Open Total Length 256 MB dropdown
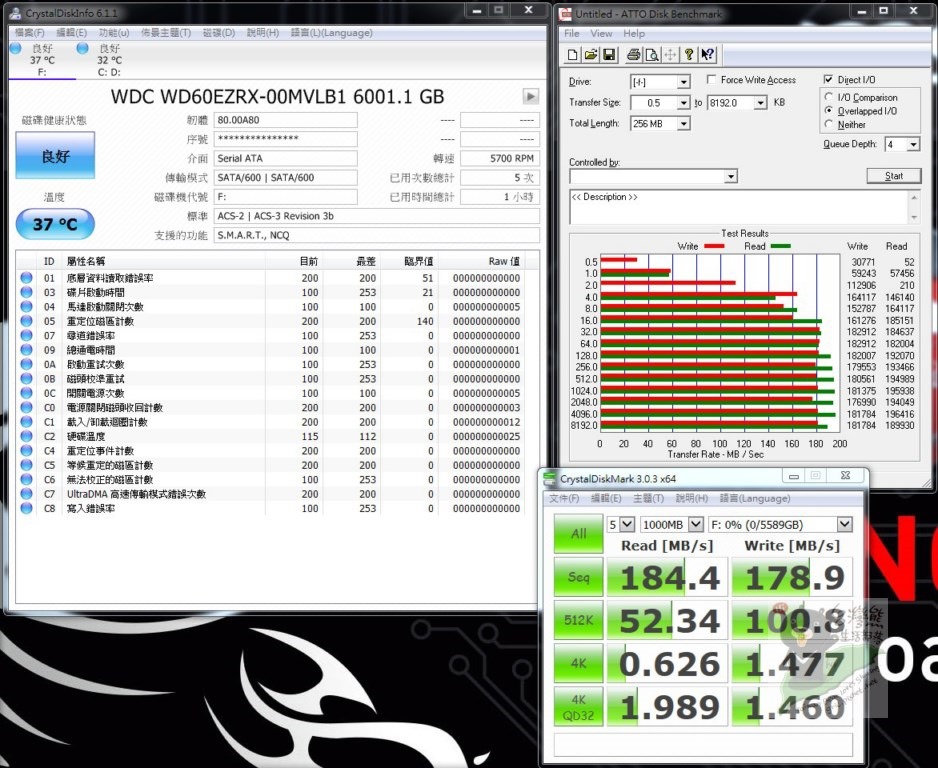This screenshot has height=768, width=938. tap(684, 124)
